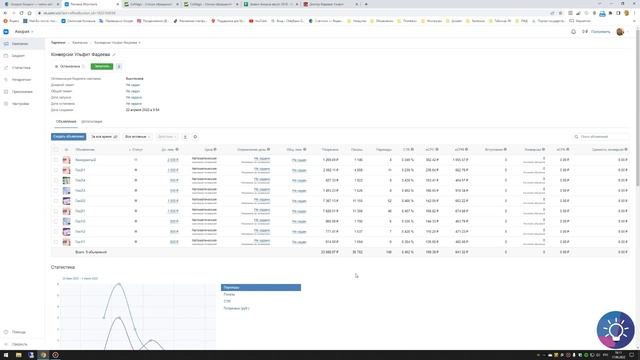Click the Статистика sidebar icon

coord(6,68)
